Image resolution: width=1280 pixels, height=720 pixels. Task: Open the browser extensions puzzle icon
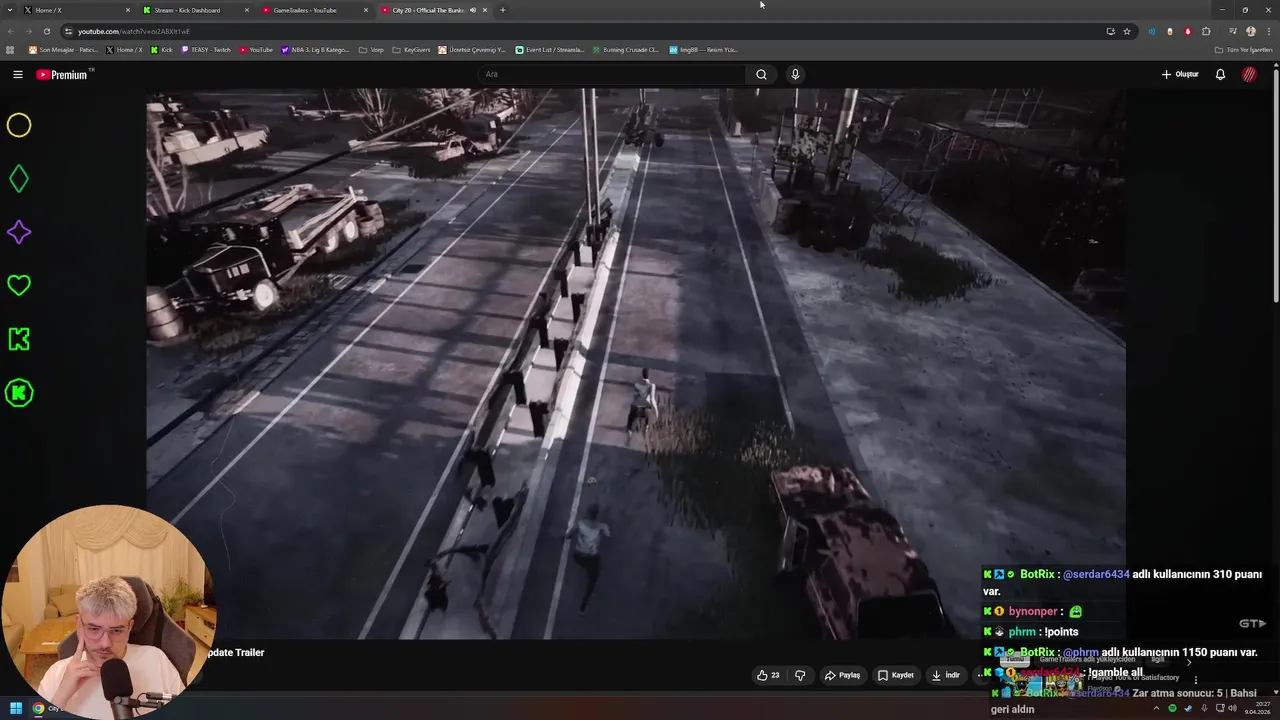point(1206,31)
